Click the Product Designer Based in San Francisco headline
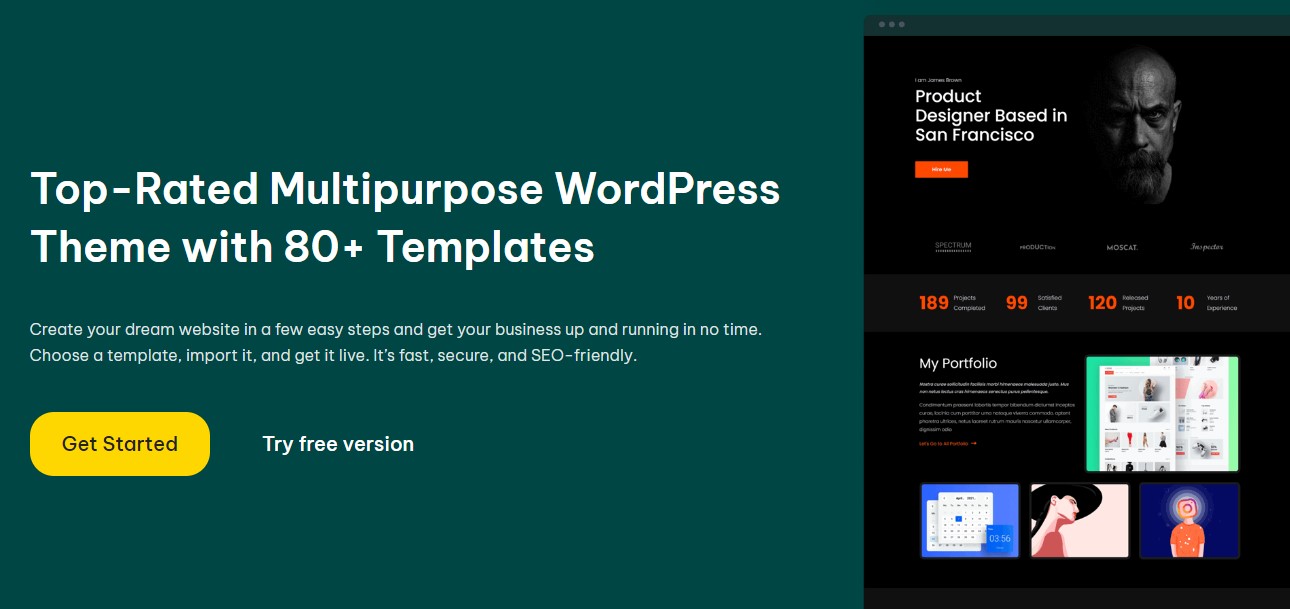The image size is (1290, 609). [991, 115]
